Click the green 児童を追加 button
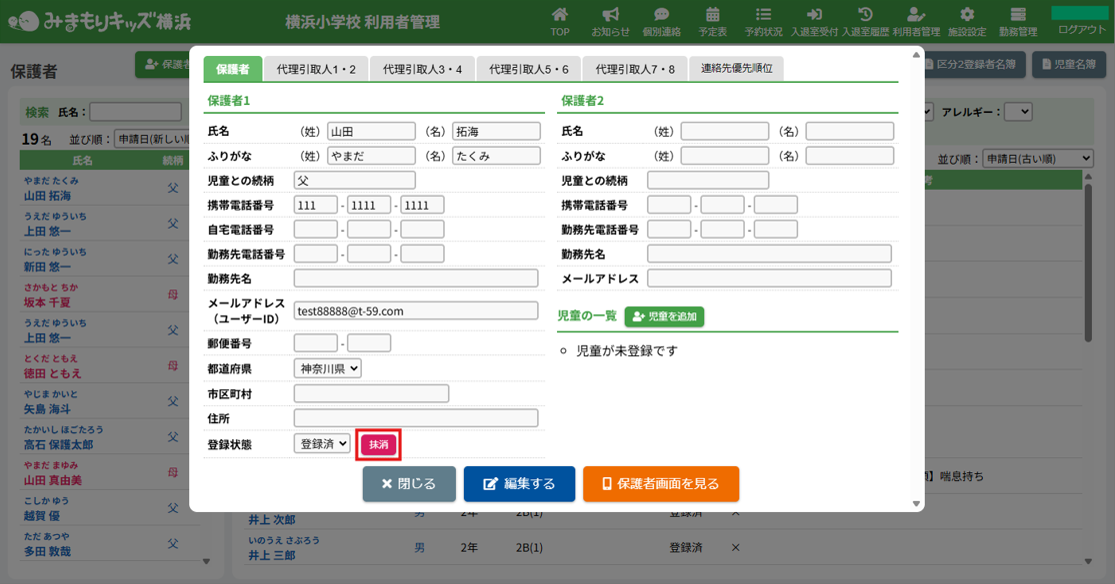This screenshot has width=1115, height=584. [x=664, y=316]
